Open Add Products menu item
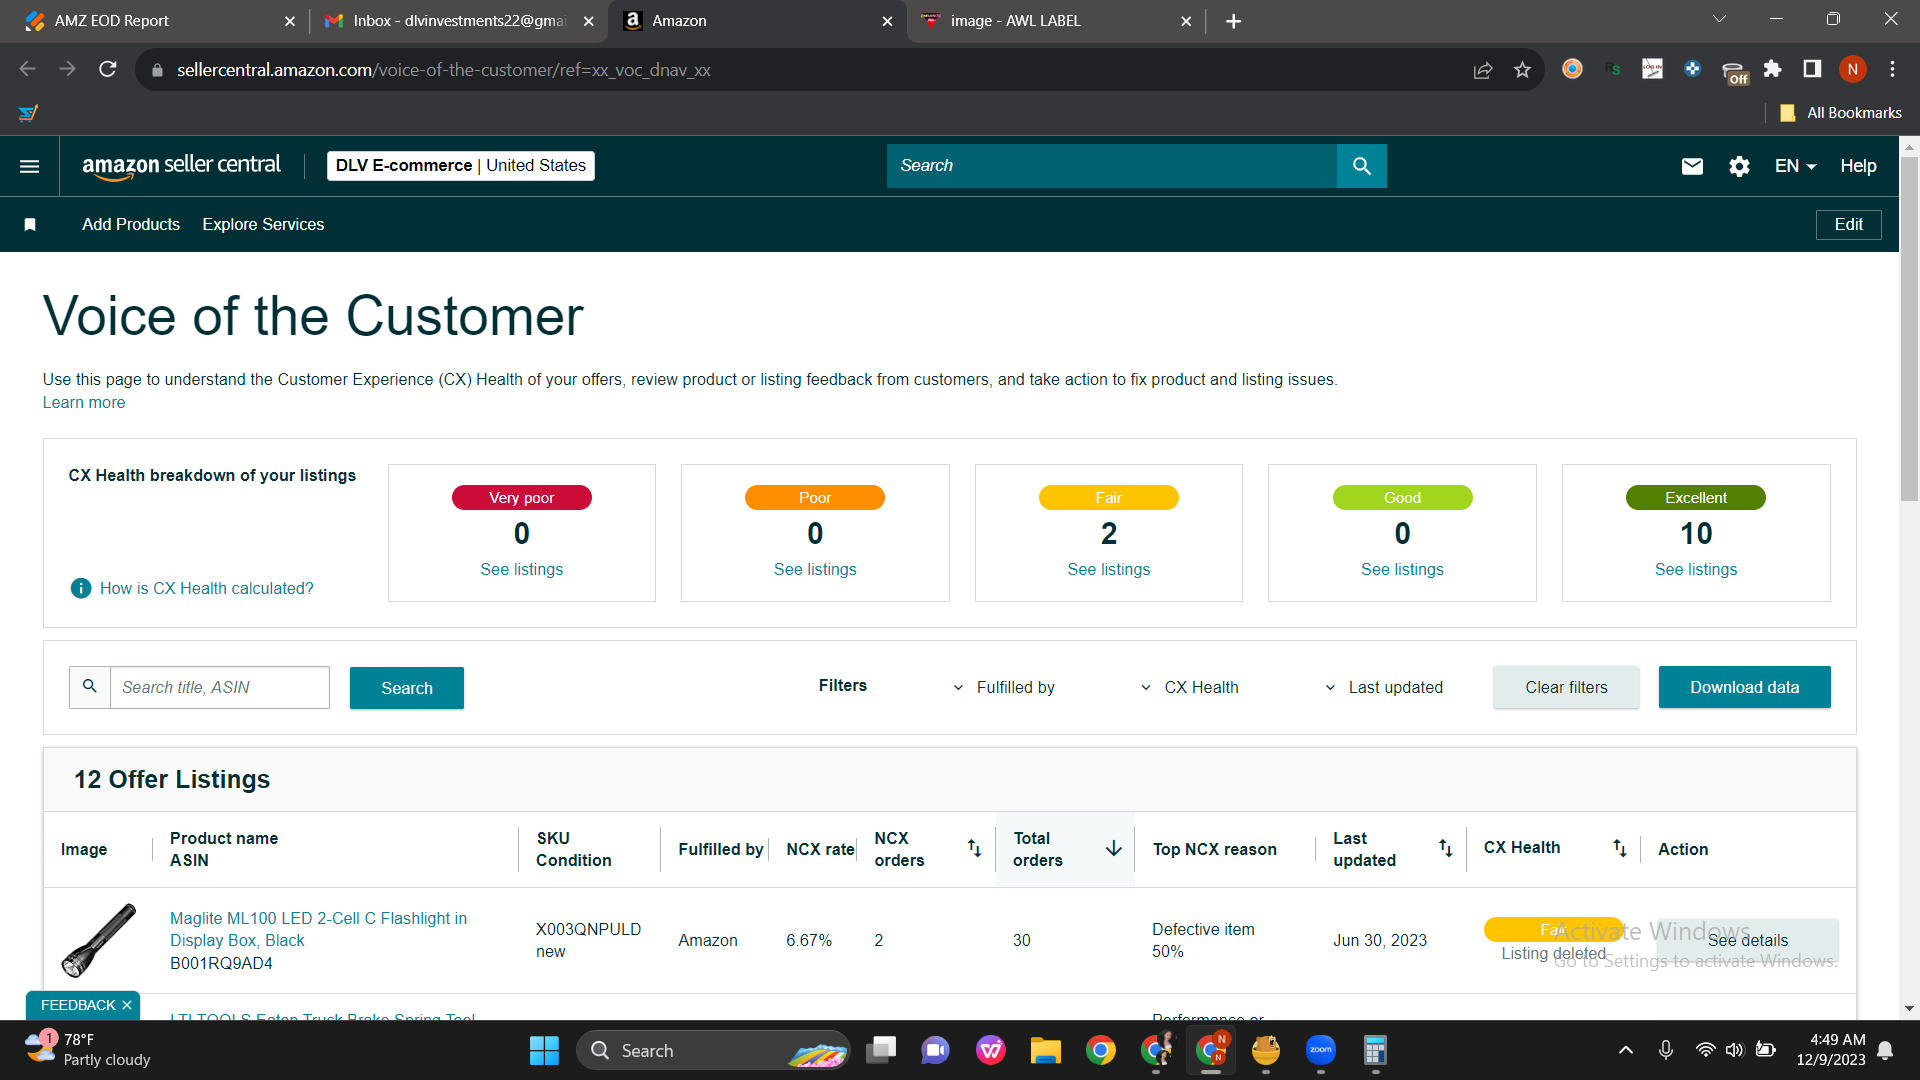Screen dimensions: 1920x1080 coord(131,225)
